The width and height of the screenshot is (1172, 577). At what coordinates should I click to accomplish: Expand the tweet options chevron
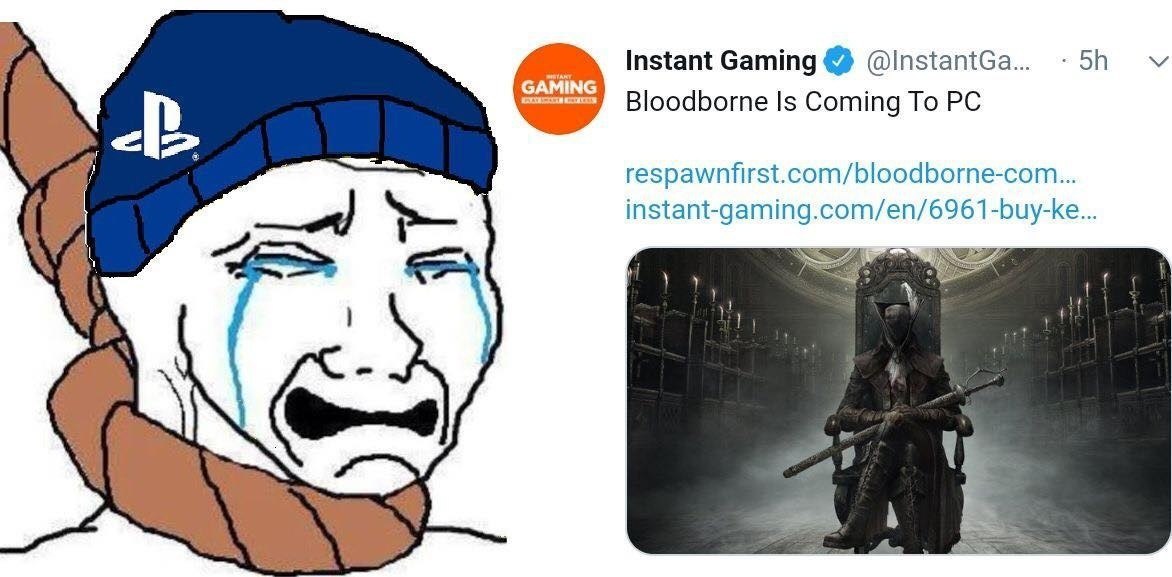[x=1158, y=62]
